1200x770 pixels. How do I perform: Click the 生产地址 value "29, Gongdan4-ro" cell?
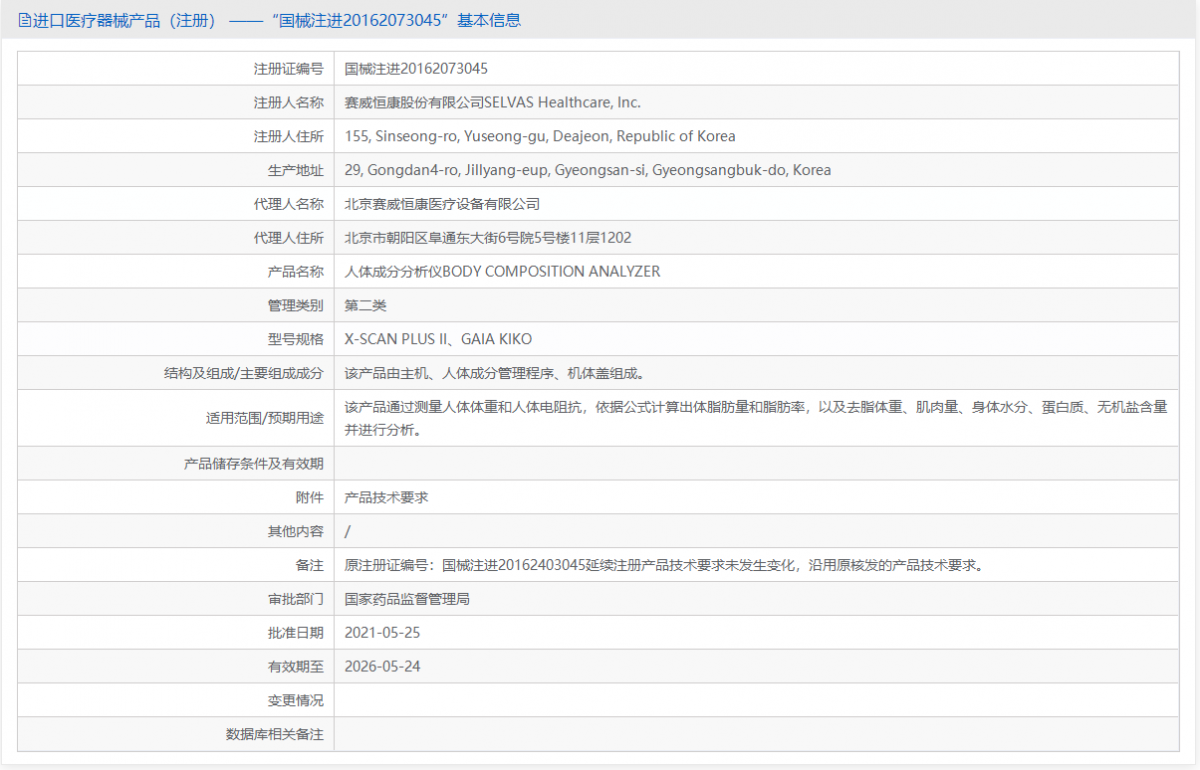(x=587, y=170)
